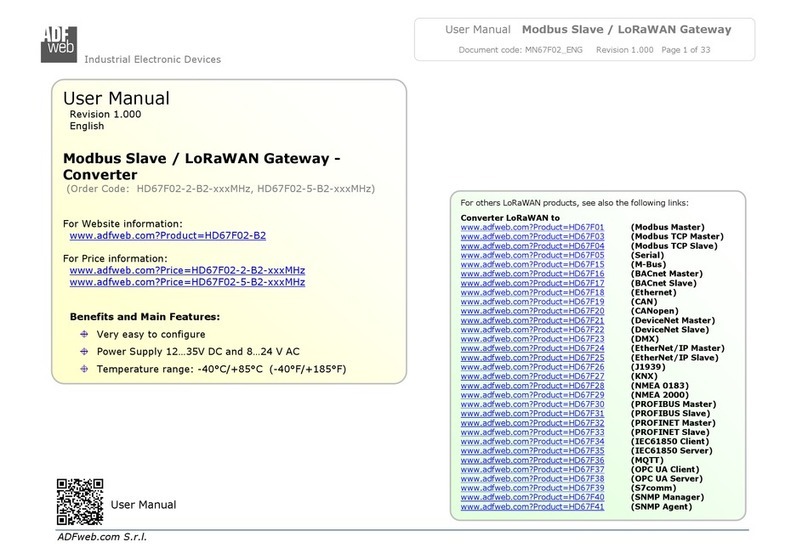Screen dimensions: 808x559
Task: Open the Product=HD67F38 OPC UA Server link
Action: (532, 479)
